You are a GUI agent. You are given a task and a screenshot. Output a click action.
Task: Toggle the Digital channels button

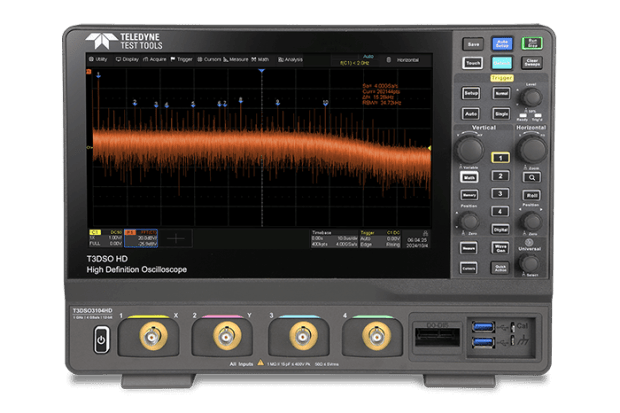500,229
